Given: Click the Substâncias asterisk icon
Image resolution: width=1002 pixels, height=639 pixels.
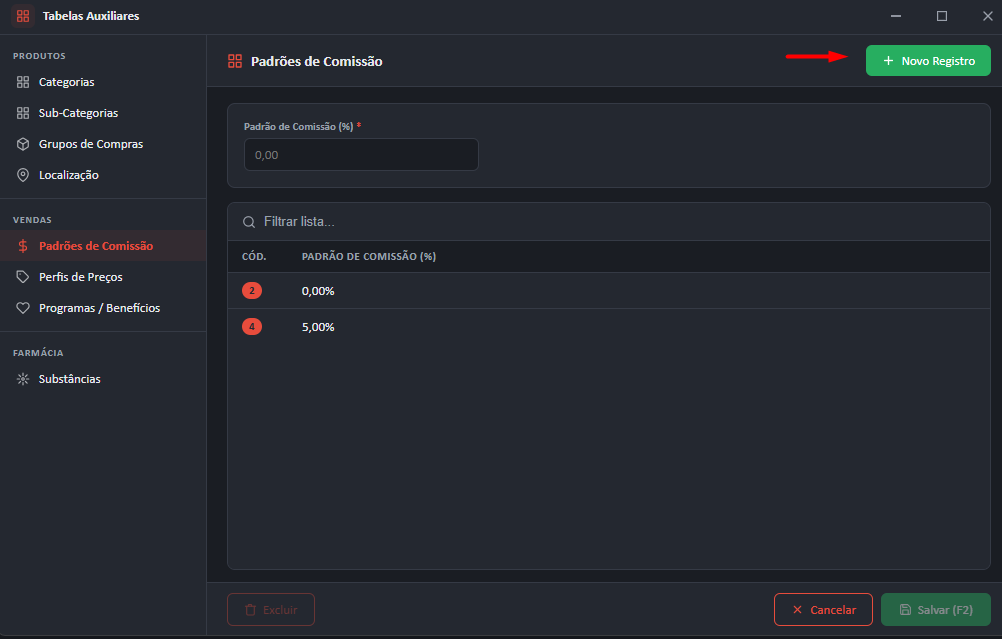Looking at the screenshot, I should coord(23,379).
